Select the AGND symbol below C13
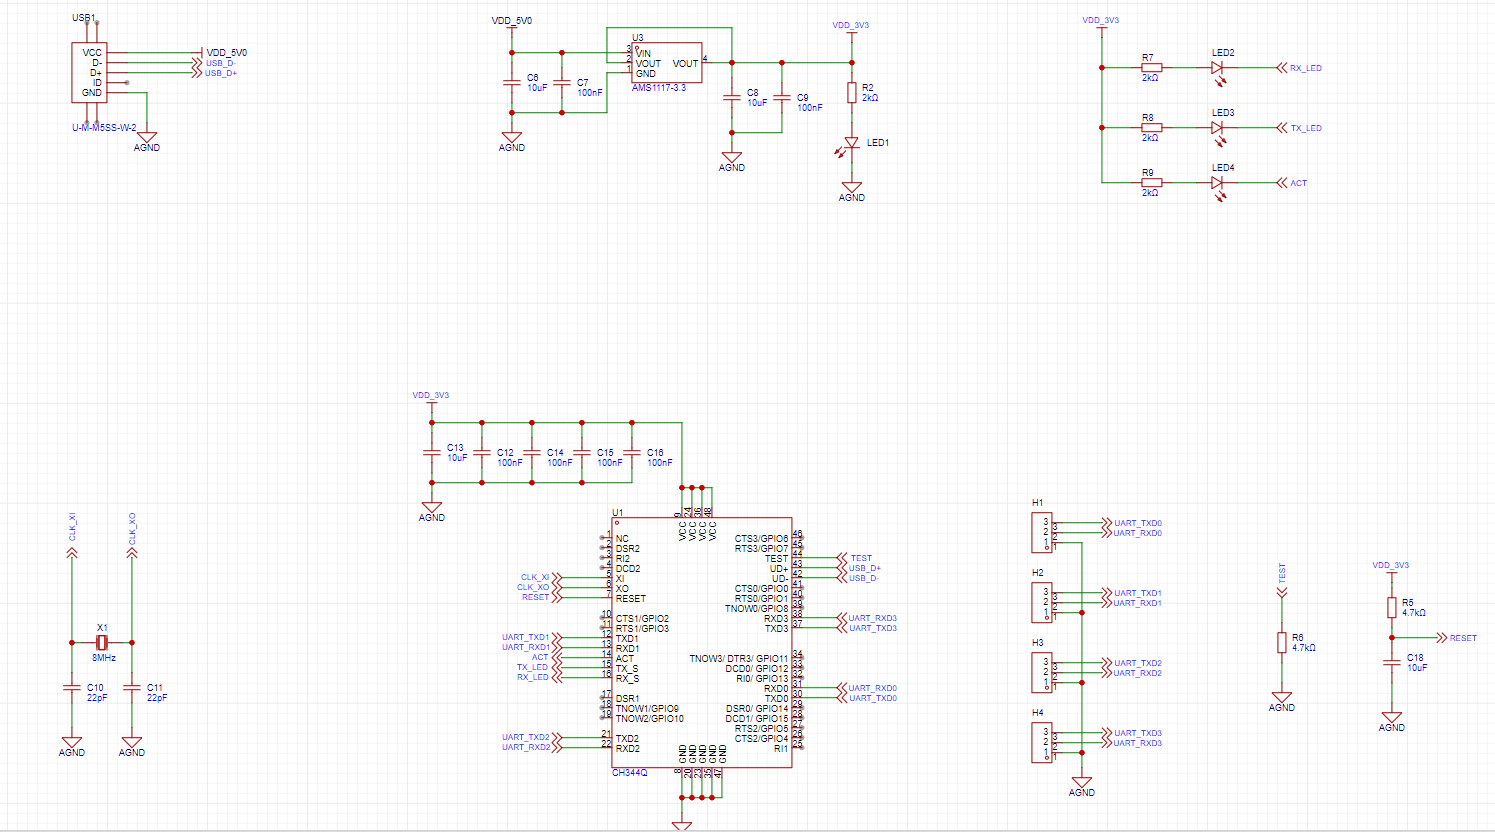The height and width of the screenshot is (832, 1495). click(432, 511)
